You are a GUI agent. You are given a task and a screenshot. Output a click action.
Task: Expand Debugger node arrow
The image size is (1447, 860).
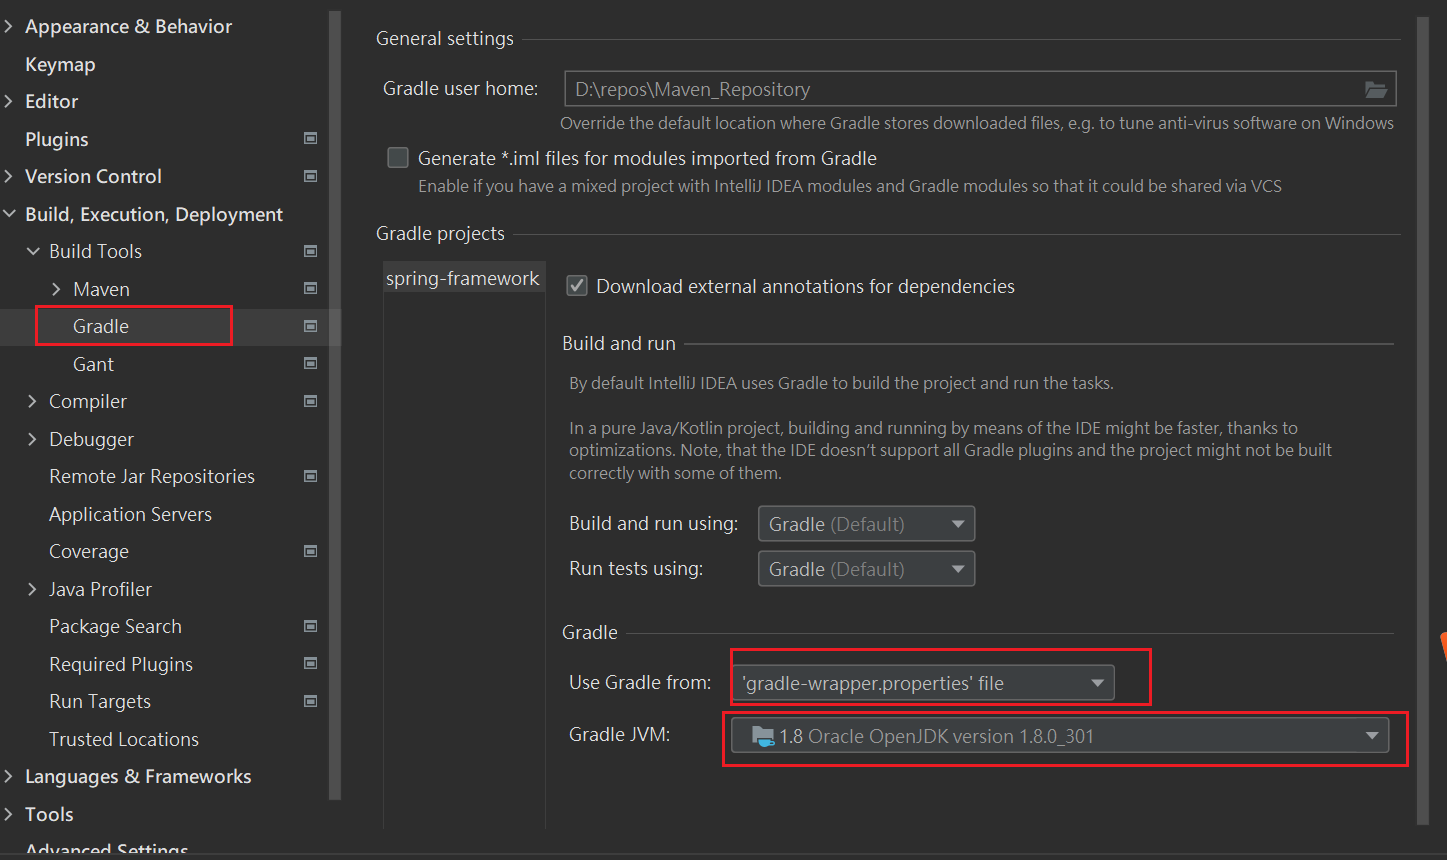click(33, 439)
